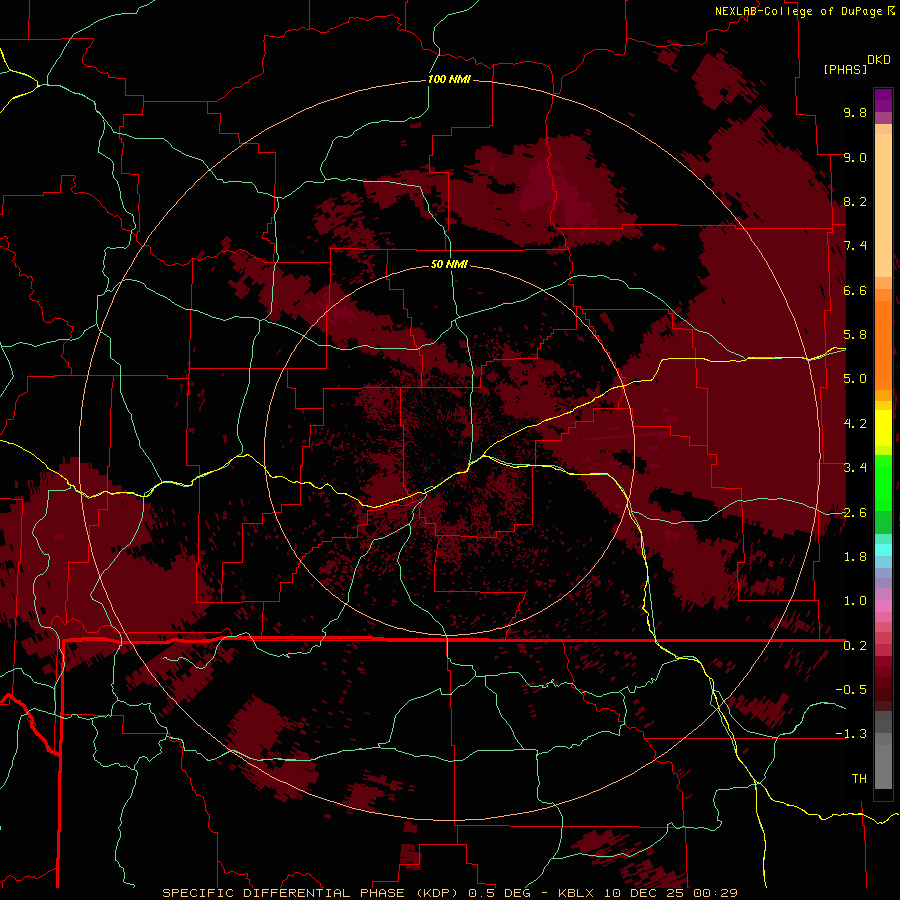Click the -1.3 scale value

coord(851,734)
